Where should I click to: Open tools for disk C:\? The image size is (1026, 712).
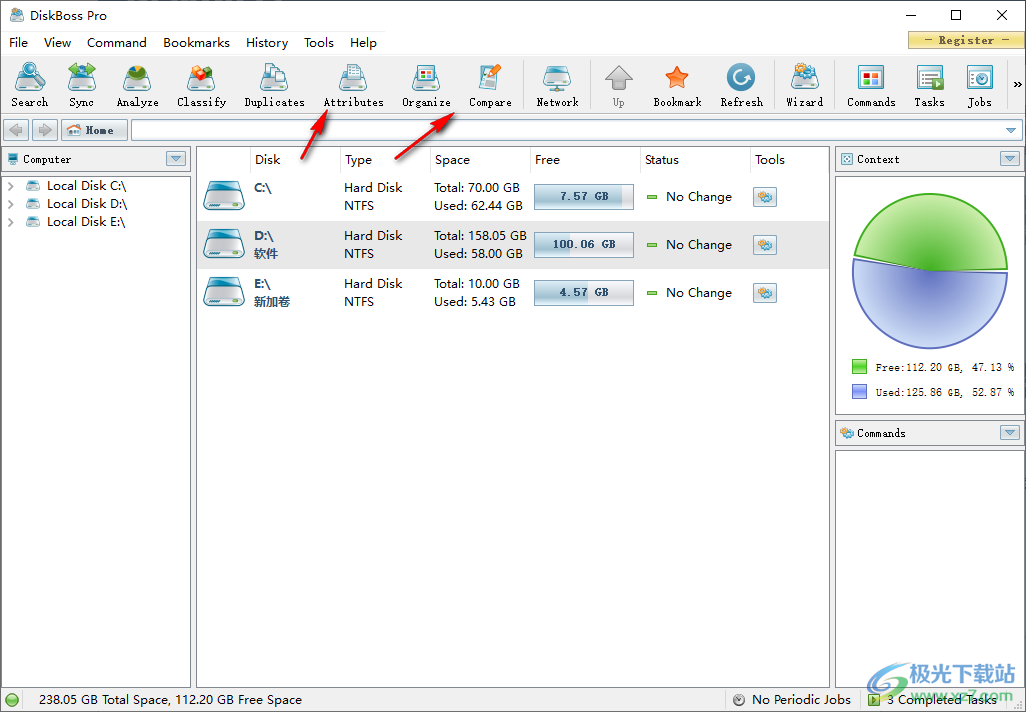tap(765, 197)
